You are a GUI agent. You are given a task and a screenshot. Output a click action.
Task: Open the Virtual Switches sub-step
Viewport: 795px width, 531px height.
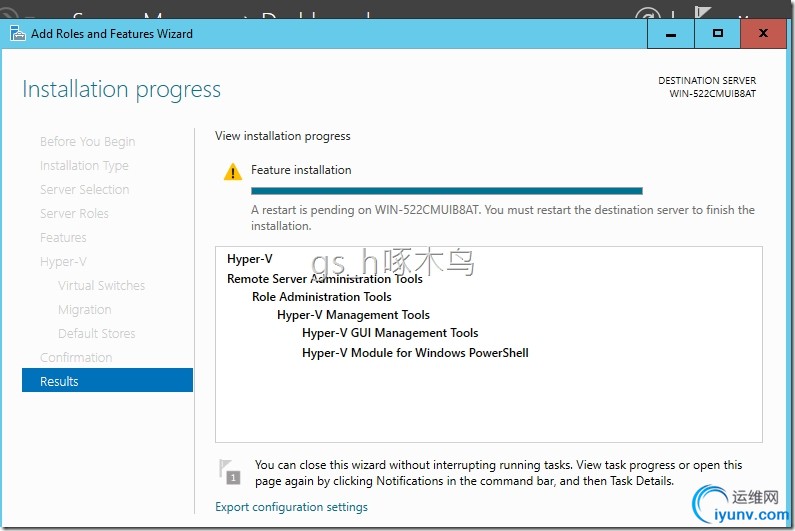point(101,286)
